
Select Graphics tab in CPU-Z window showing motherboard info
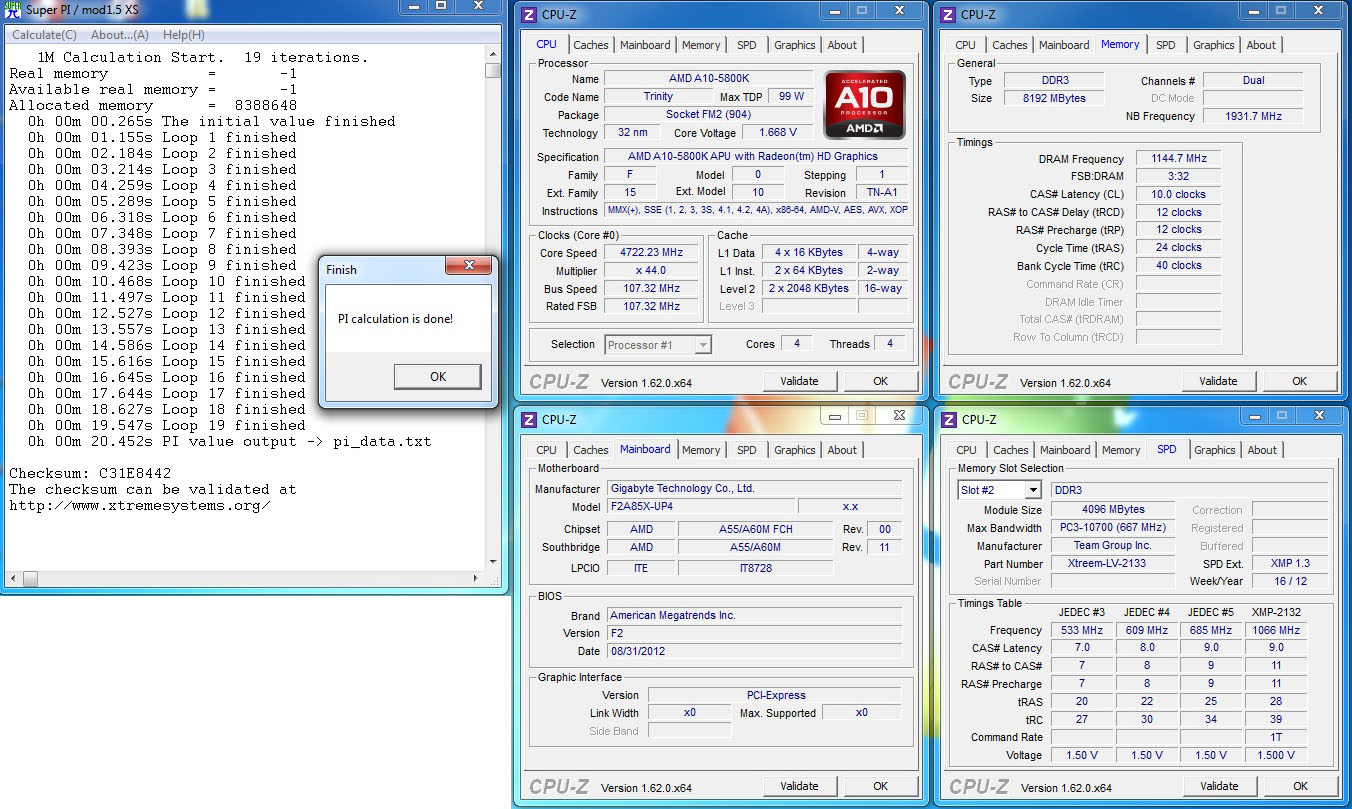point(795,450)
